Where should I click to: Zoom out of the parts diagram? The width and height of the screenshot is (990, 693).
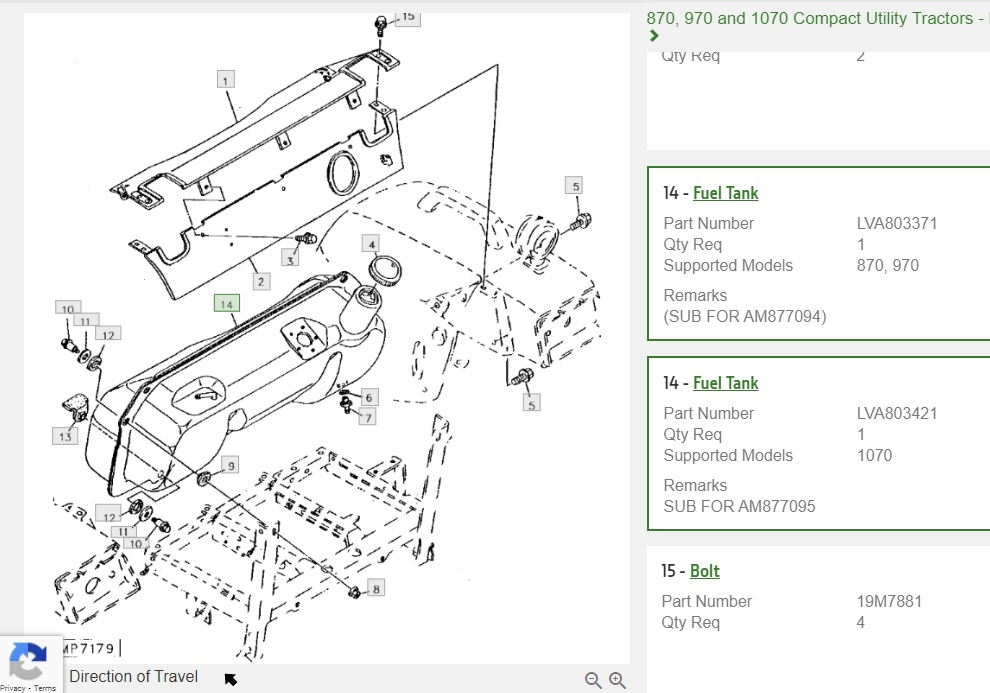593,680
